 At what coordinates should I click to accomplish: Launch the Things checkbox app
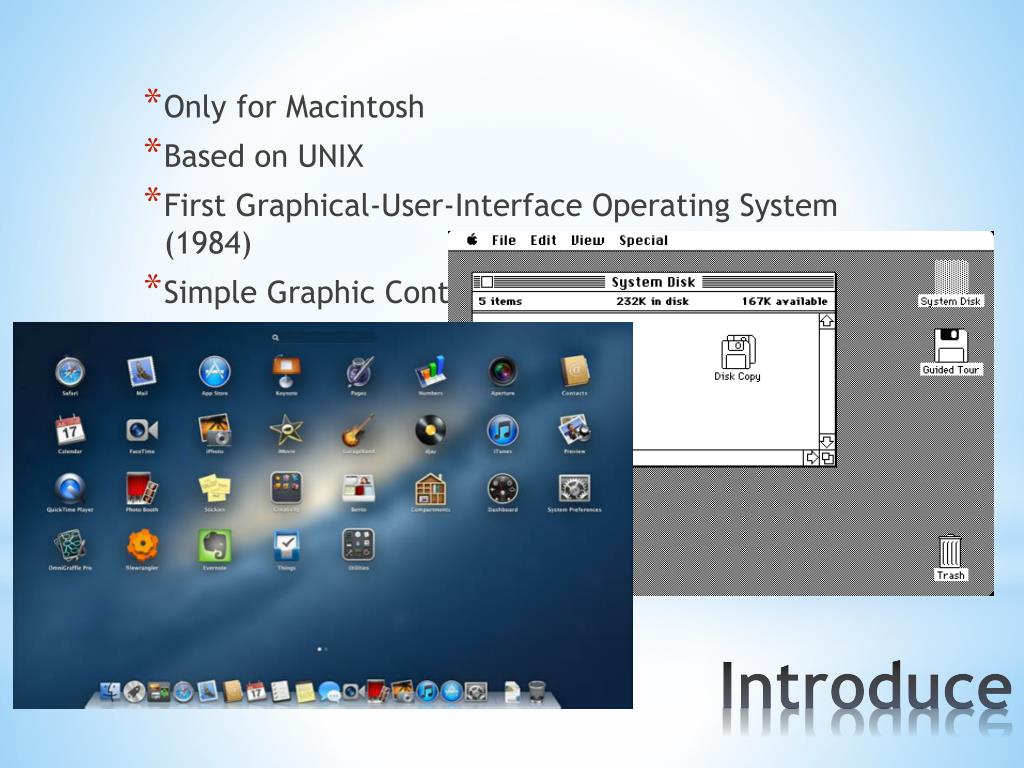coord(286,547)
